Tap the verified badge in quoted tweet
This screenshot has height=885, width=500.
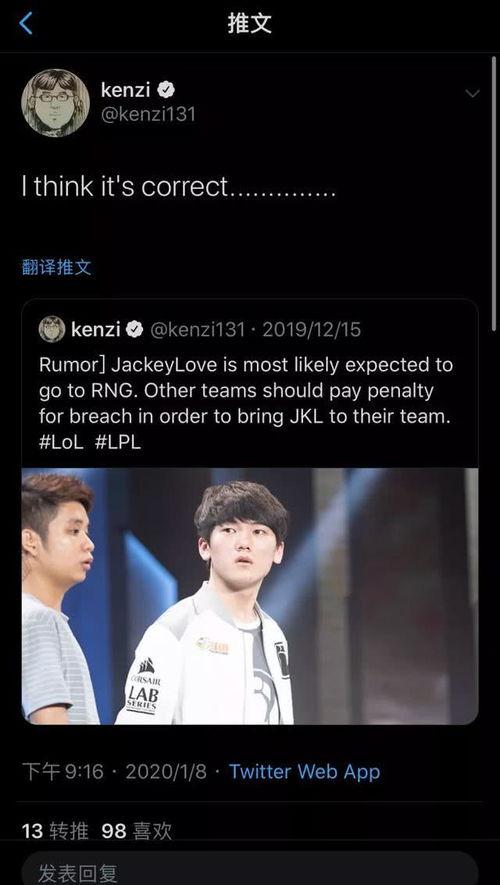point(134,329)
